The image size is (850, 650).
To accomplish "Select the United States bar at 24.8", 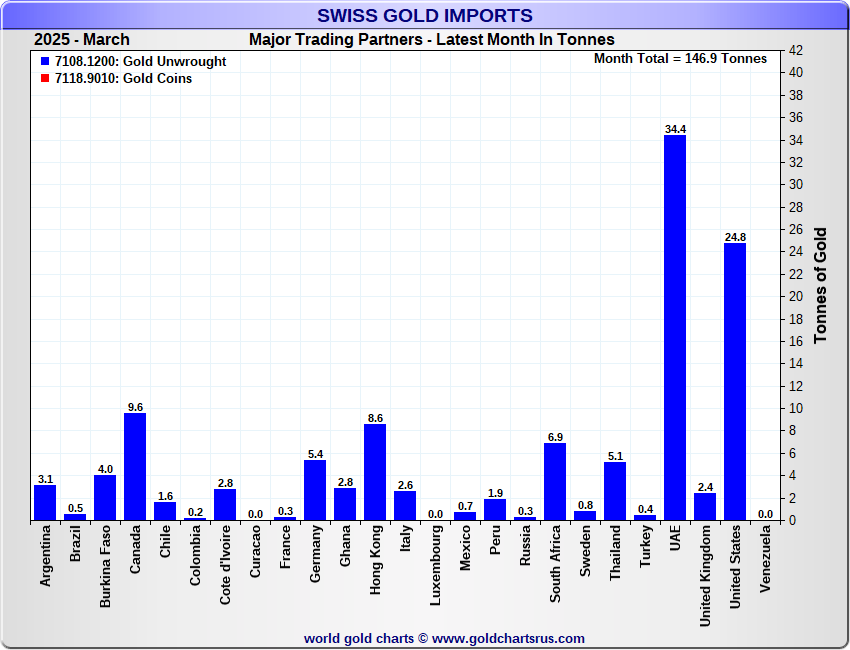I will (x=735, y=381).
